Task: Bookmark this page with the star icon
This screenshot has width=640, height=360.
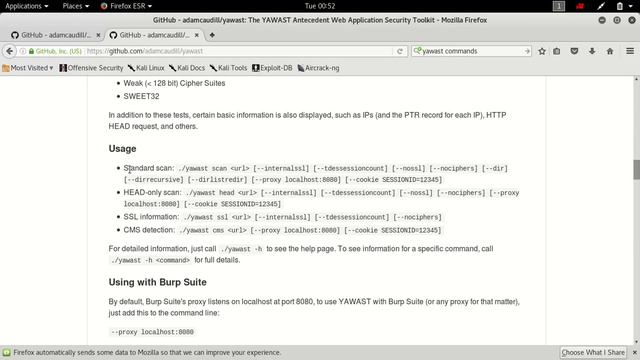Action: tap(542, 51)
